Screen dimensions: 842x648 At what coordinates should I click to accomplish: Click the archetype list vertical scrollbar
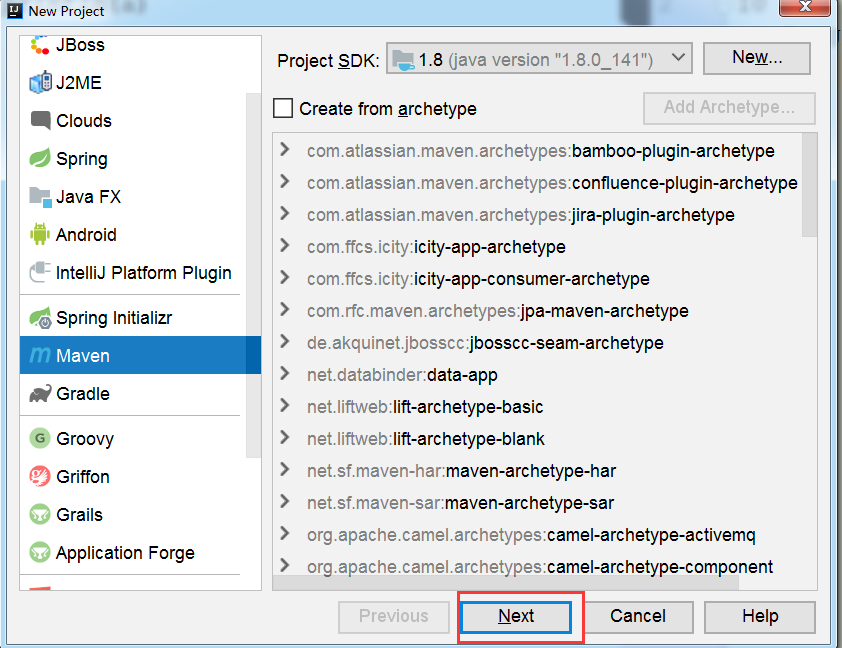point(809,185)
